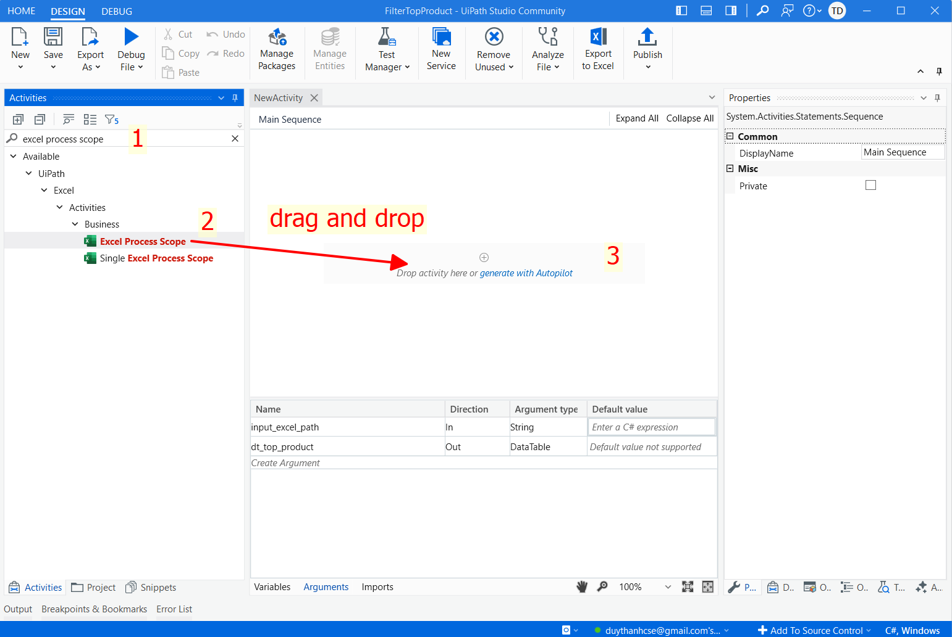Edit the DisplayName Main Sequence field

902,152
